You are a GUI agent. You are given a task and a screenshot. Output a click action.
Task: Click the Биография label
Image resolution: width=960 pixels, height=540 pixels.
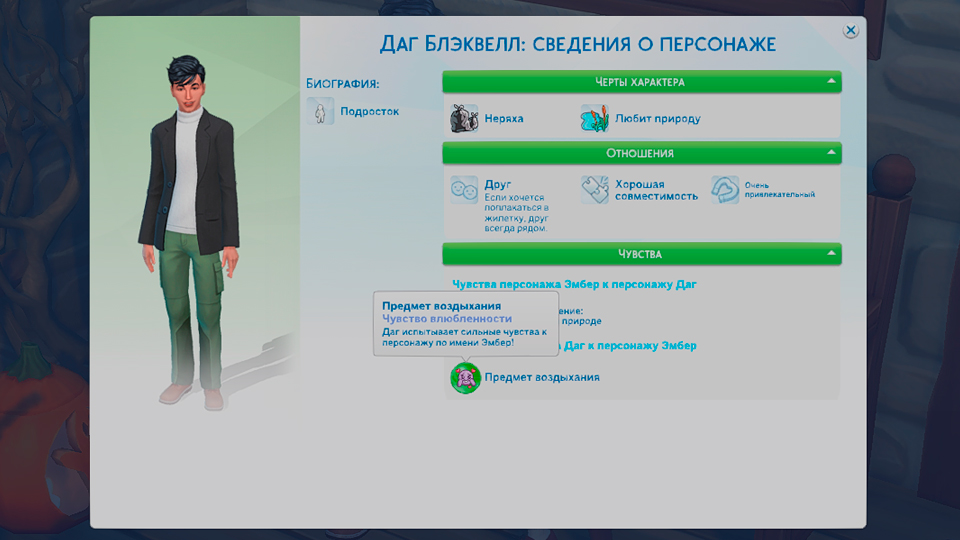342,84
